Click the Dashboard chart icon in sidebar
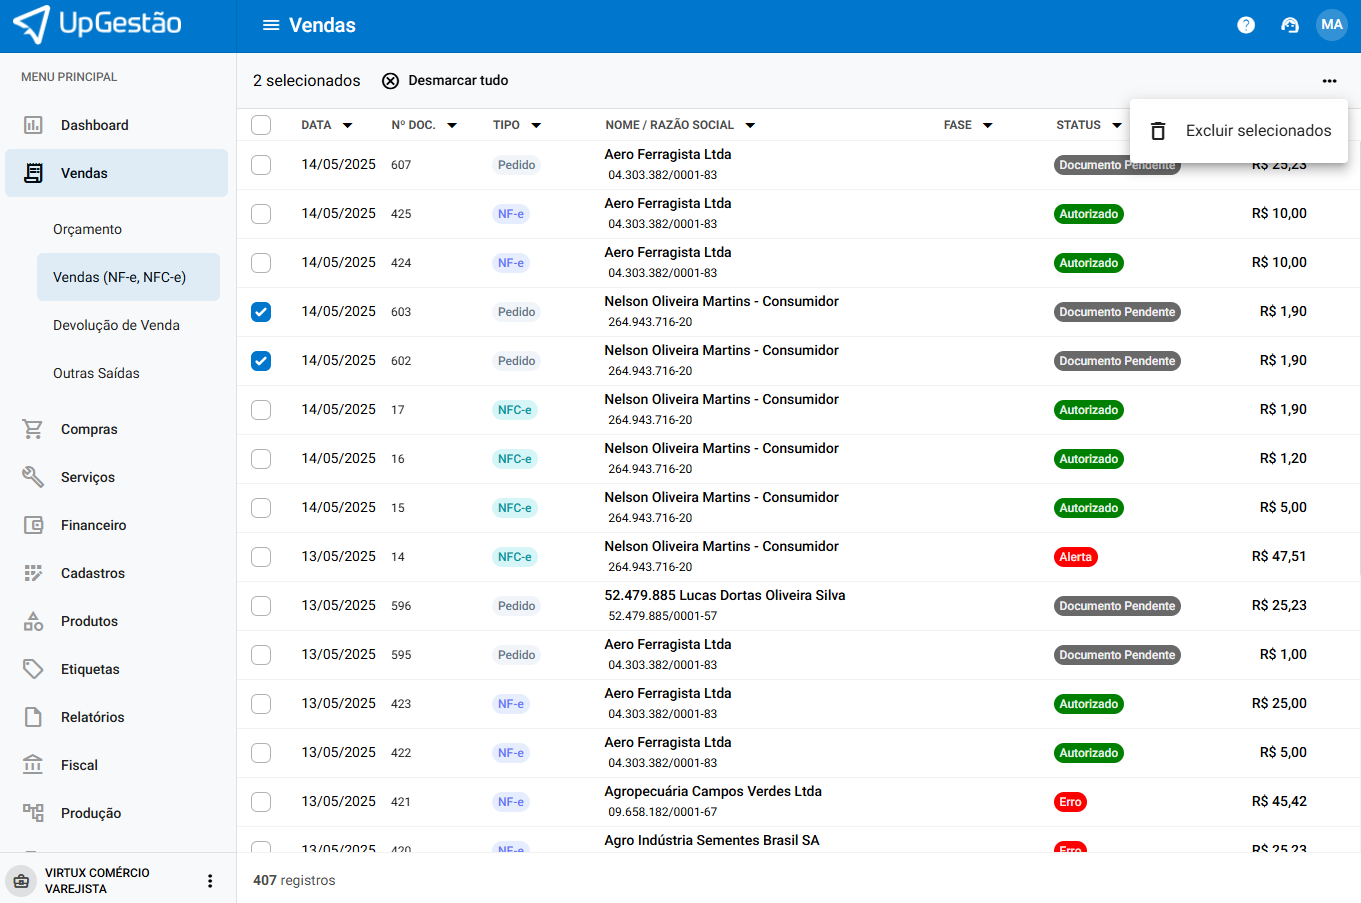 [x=33, y=125]
